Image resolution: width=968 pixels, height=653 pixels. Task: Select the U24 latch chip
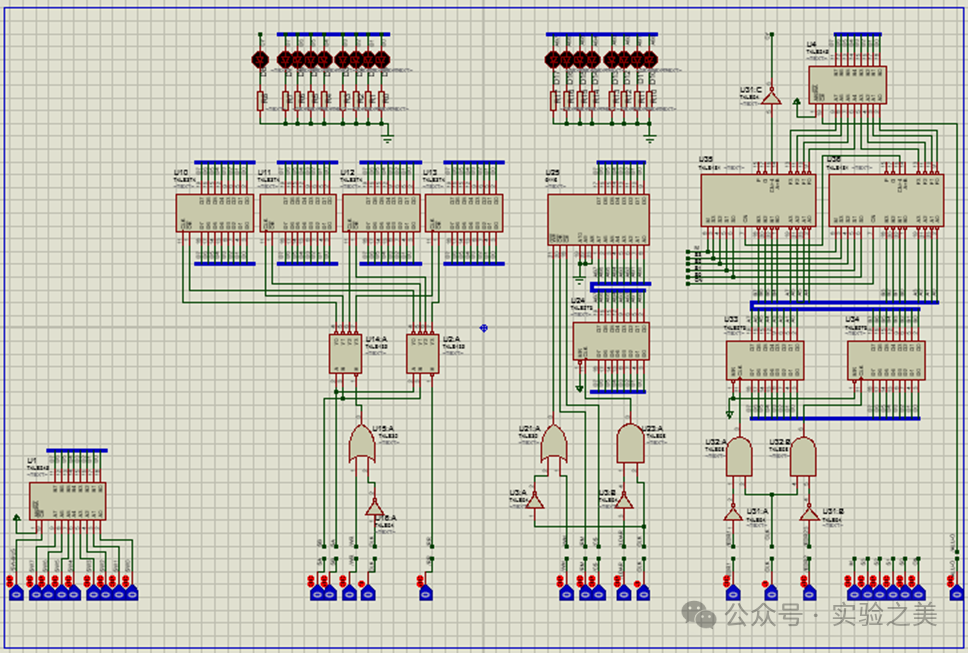coord(611,341)
